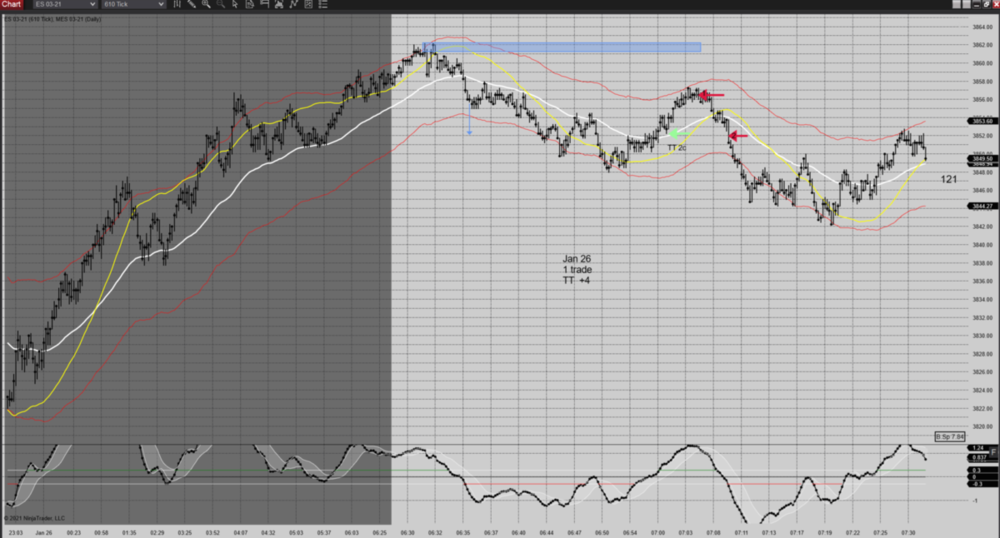This screenshot has height=538, width=1000.
Task: Click the blue rectangle drawing on chart
Action: pos(562,47)
